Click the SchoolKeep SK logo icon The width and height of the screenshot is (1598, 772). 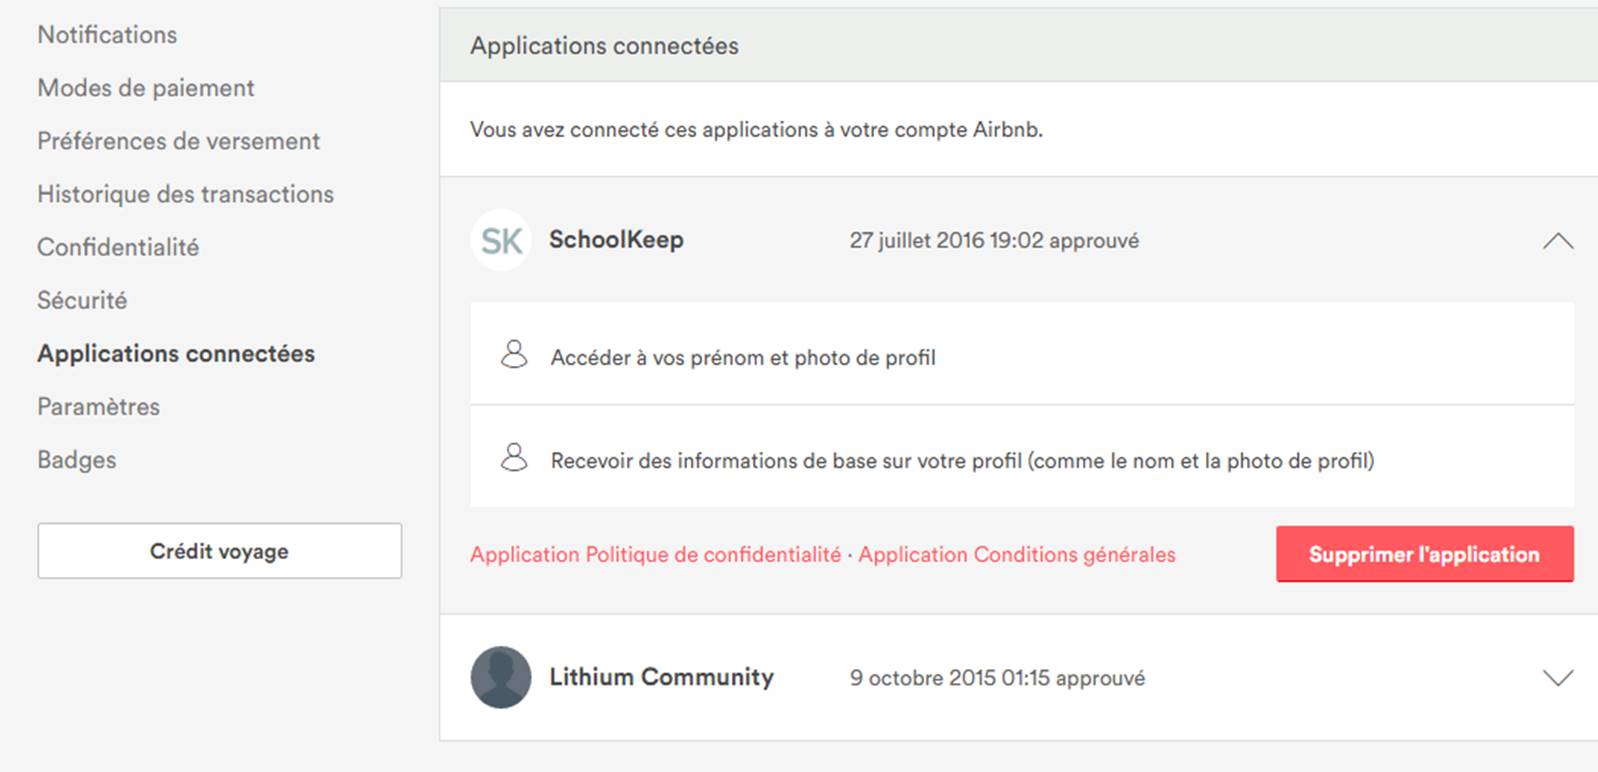click(501, 240)
